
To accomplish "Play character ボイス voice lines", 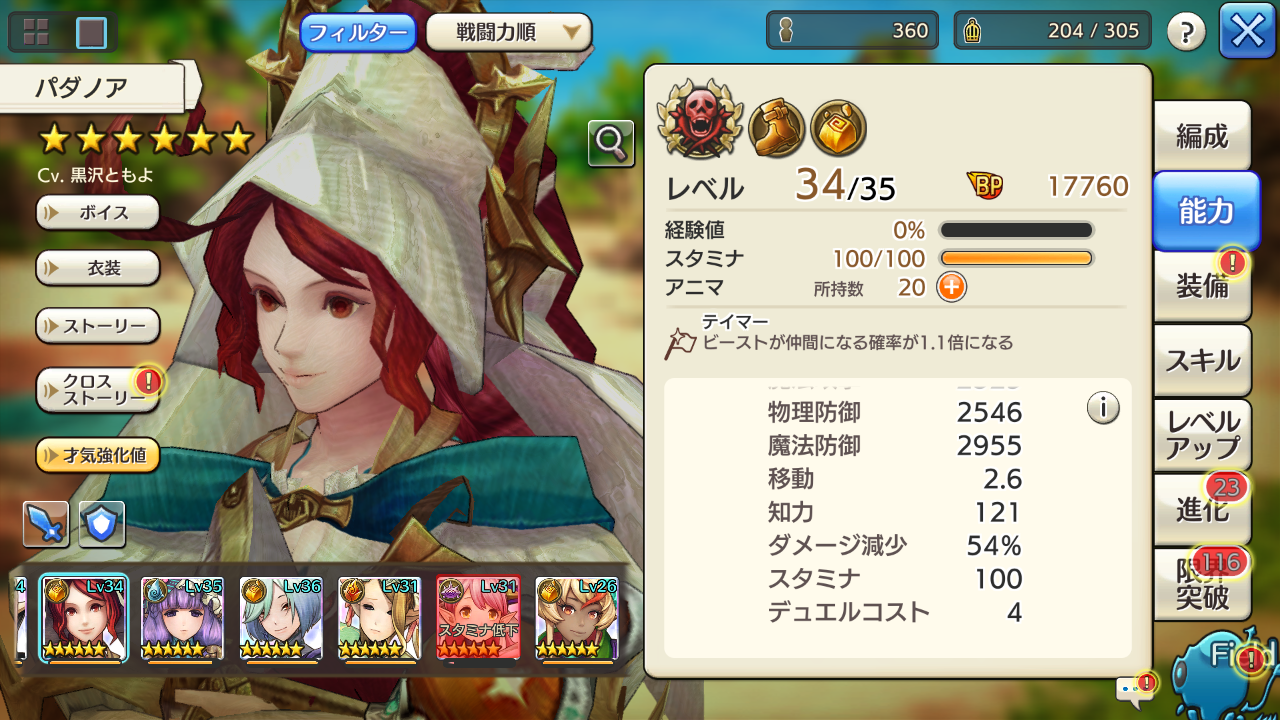I will click(x=98, y=212).
